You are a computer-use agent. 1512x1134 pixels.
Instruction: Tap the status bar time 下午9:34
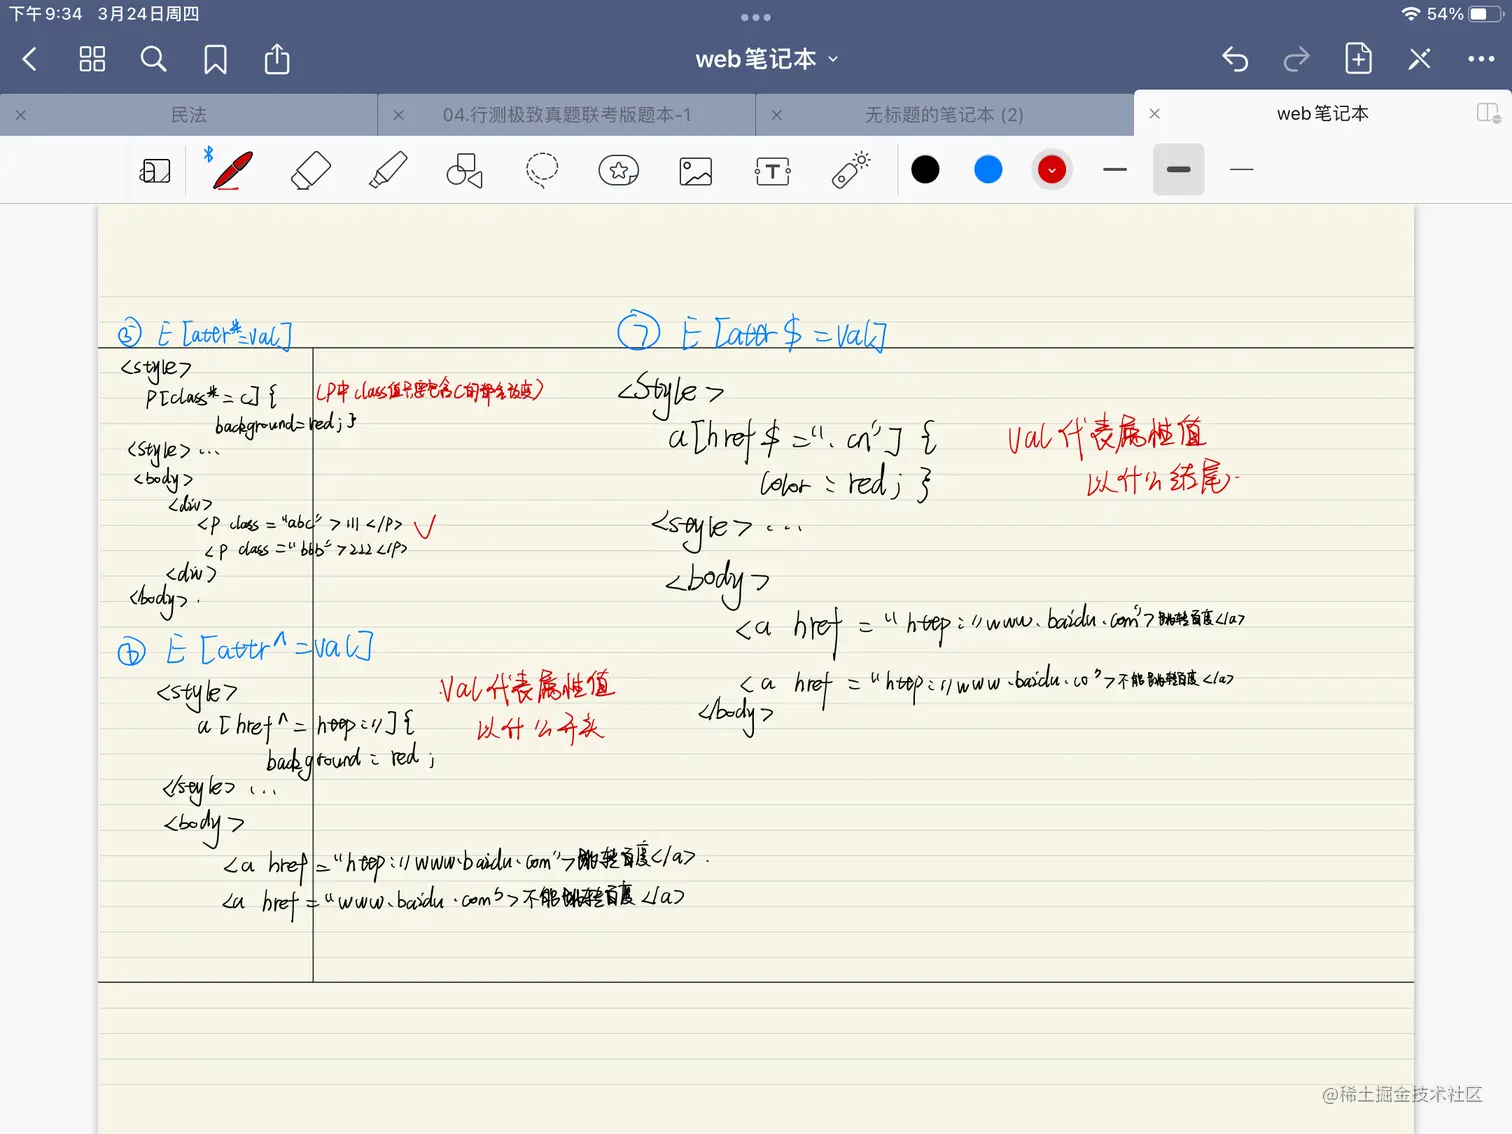pyautogui.click(x=46, y=14)
